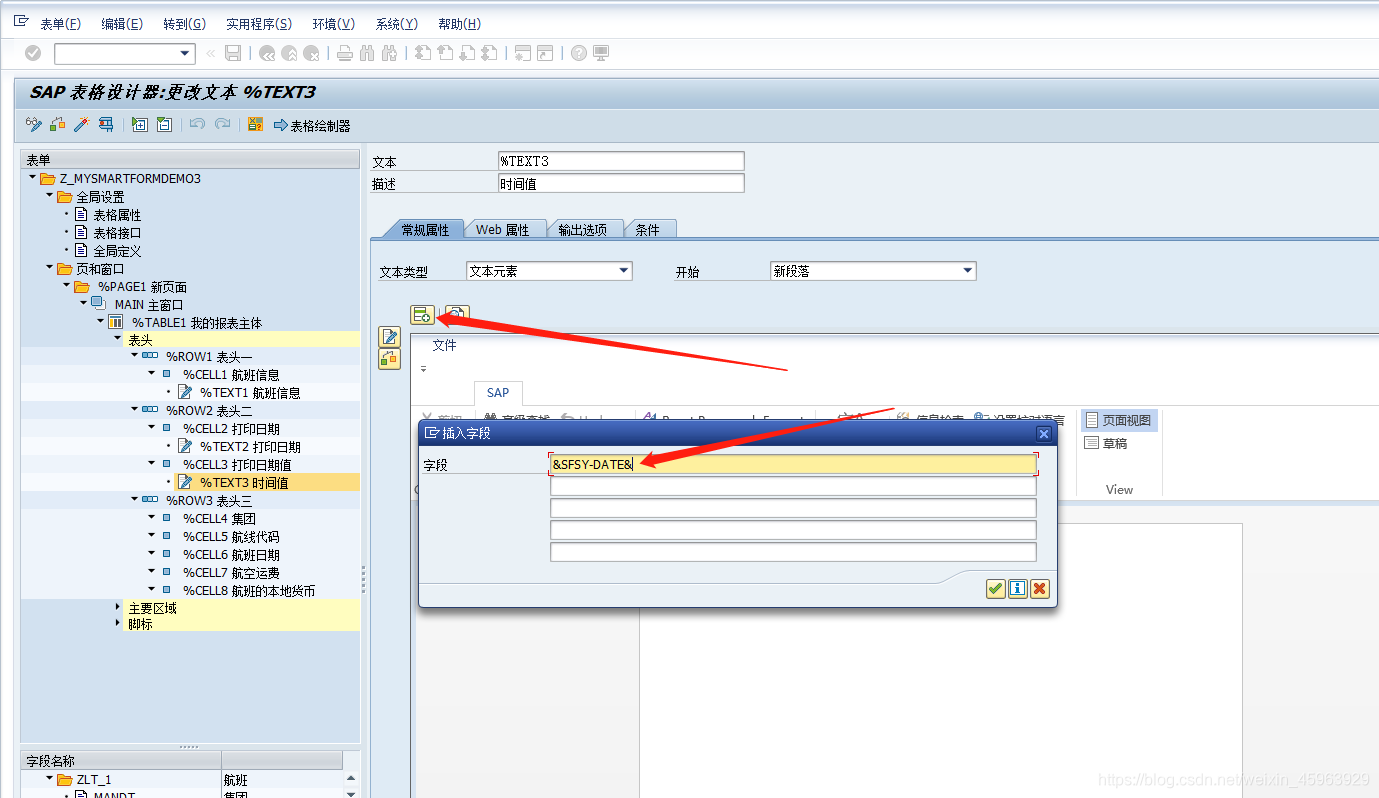Viewport: 1379px width, 798px height.
Task: Click the Expand subtree icon in toolbar
Action: [x=140, y=125]
